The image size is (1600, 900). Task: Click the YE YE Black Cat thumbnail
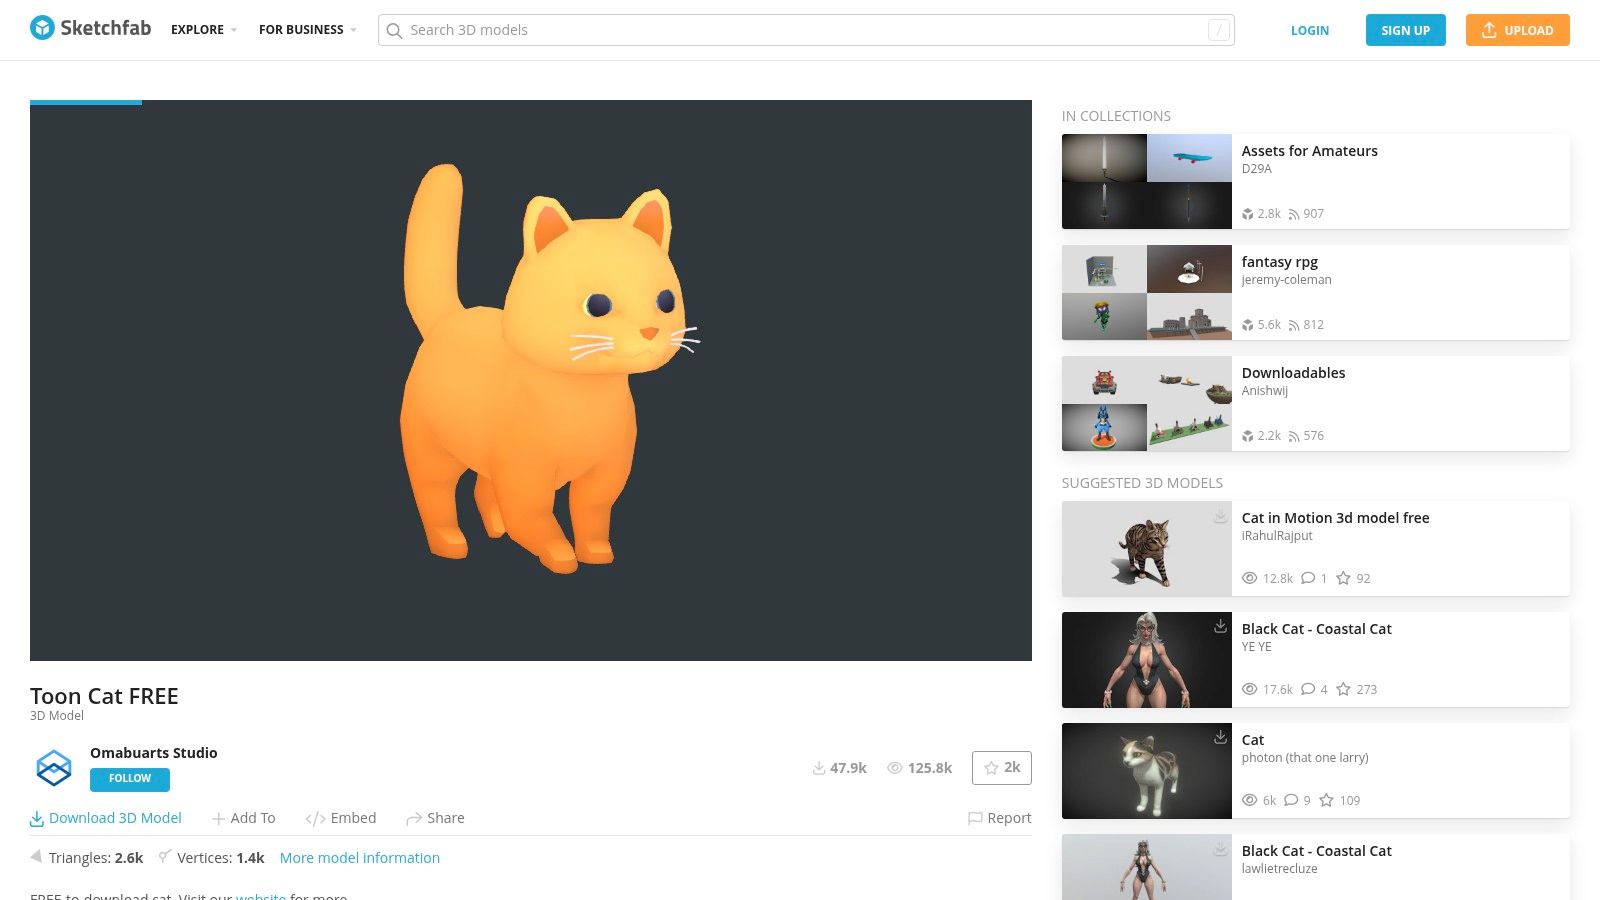(1147, 660)
